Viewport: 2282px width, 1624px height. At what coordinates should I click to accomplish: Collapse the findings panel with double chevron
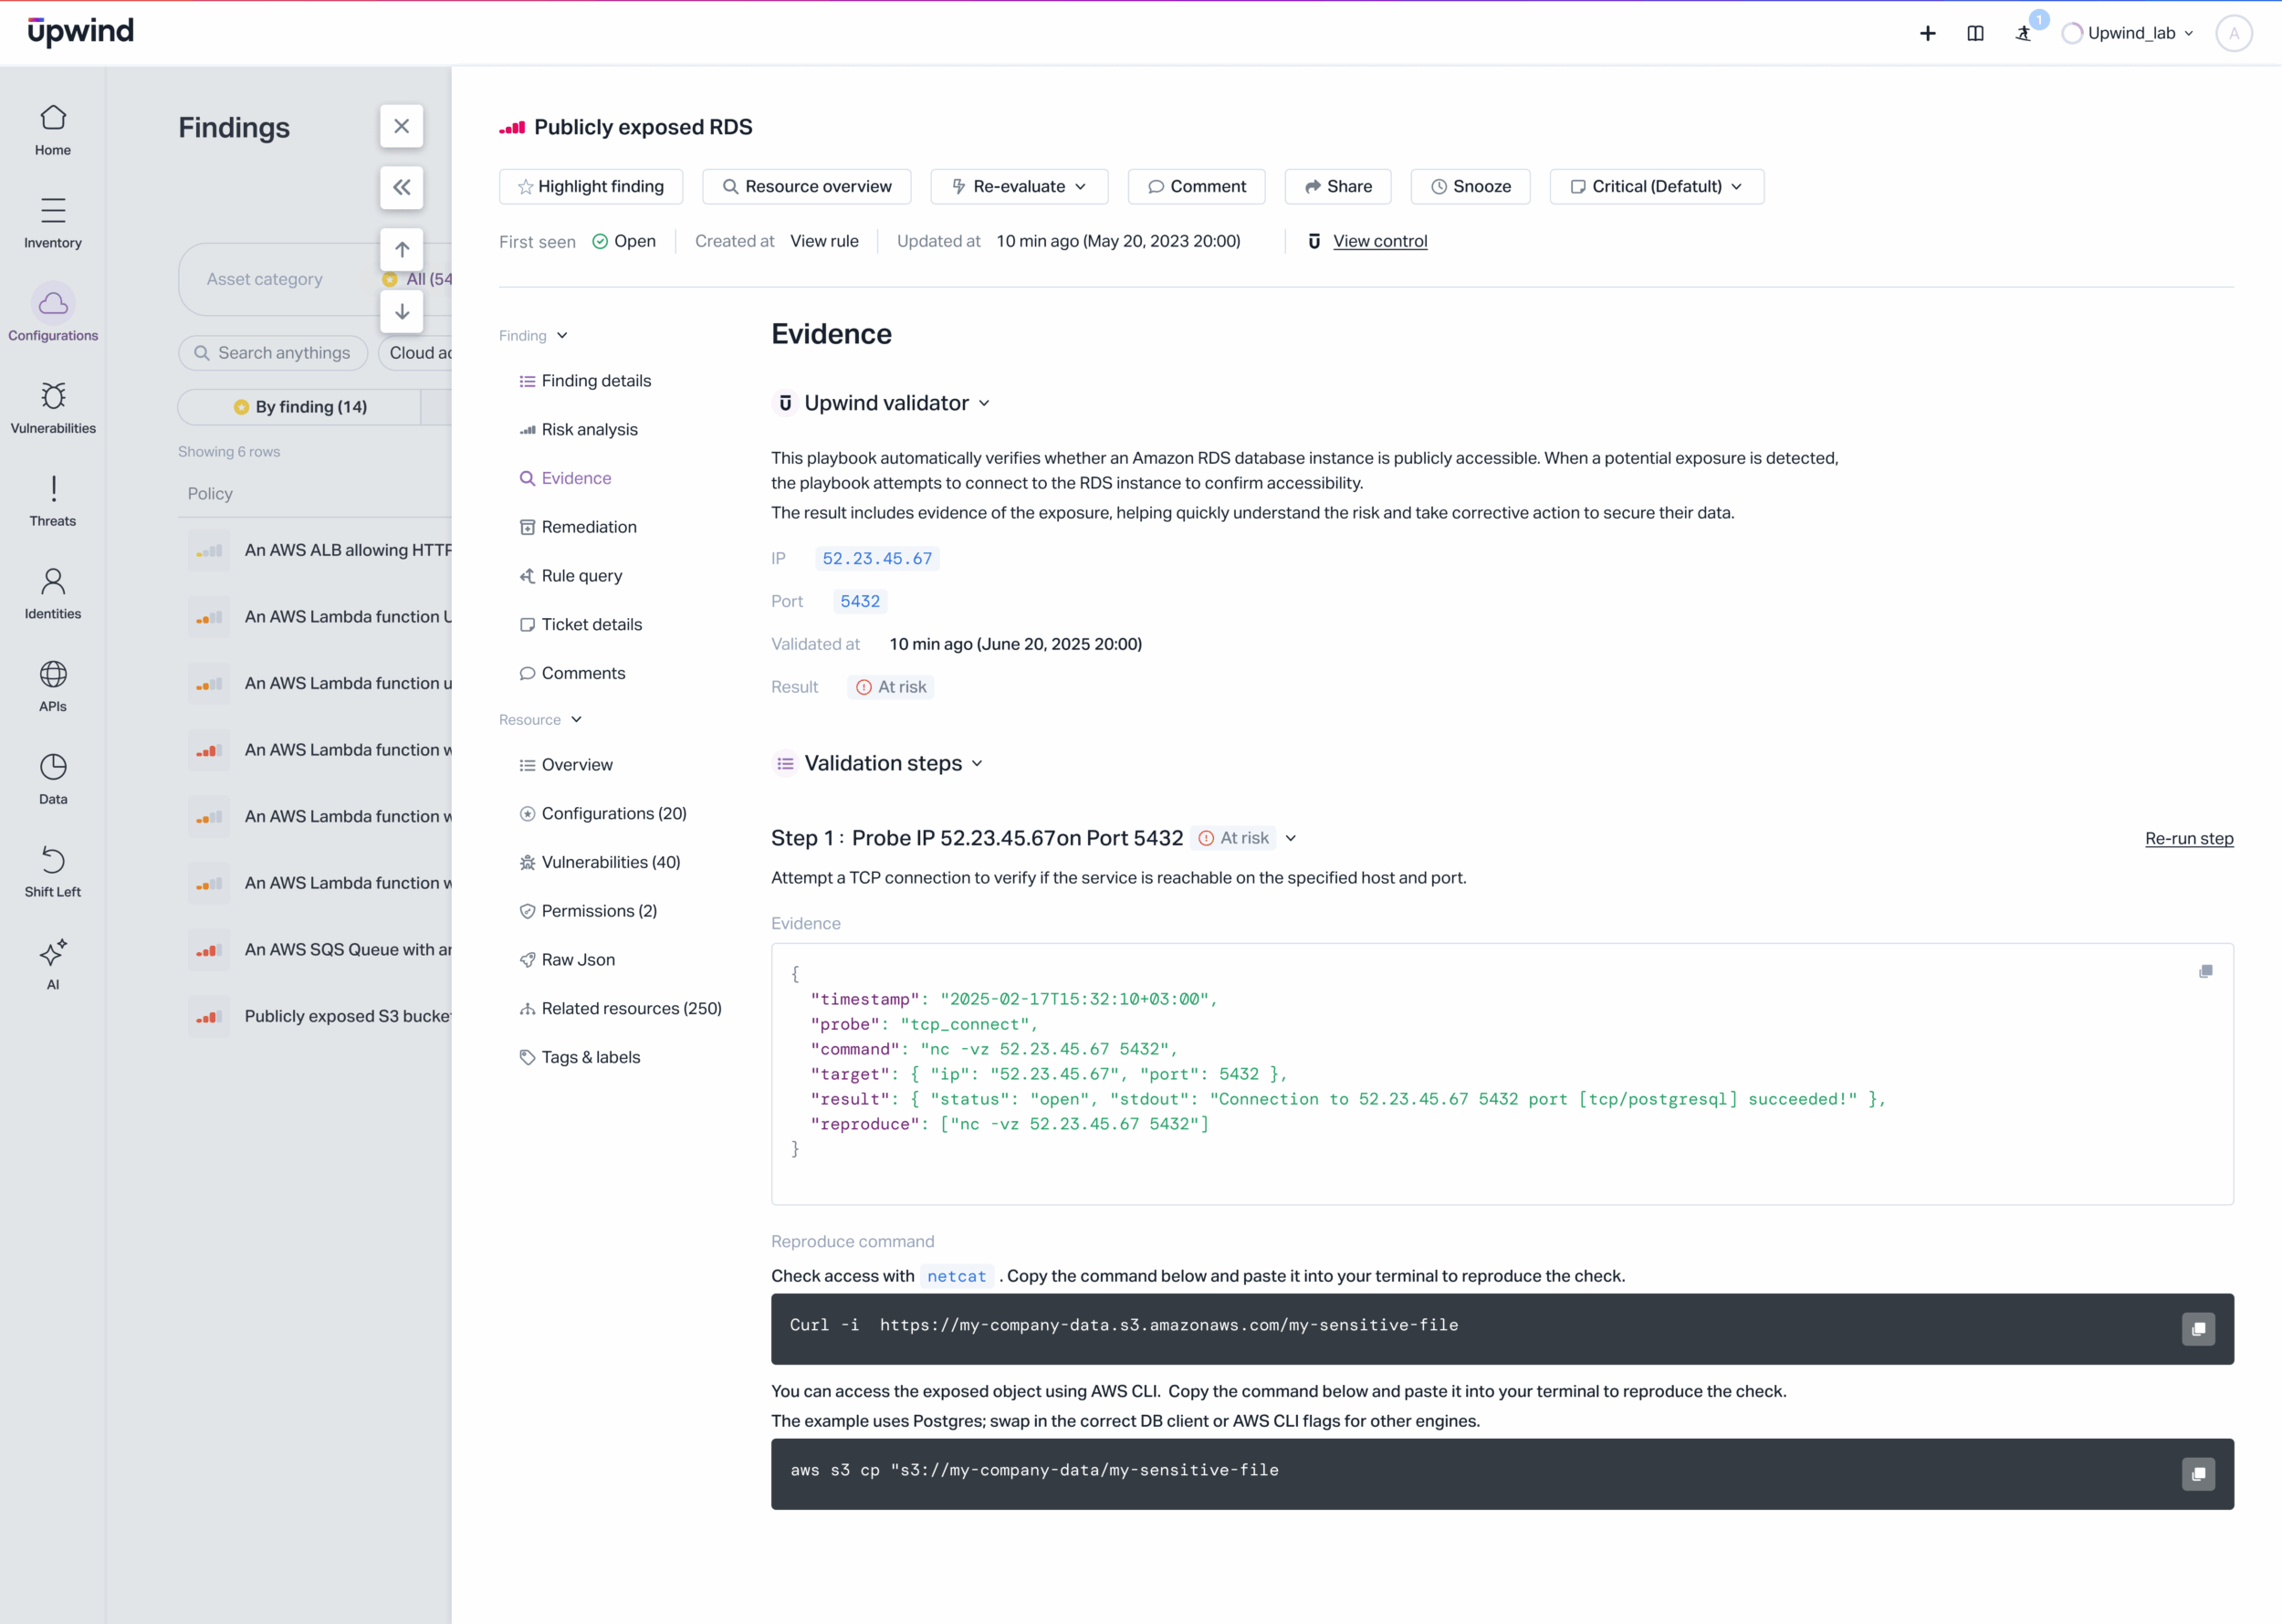(x=401, y=187)
